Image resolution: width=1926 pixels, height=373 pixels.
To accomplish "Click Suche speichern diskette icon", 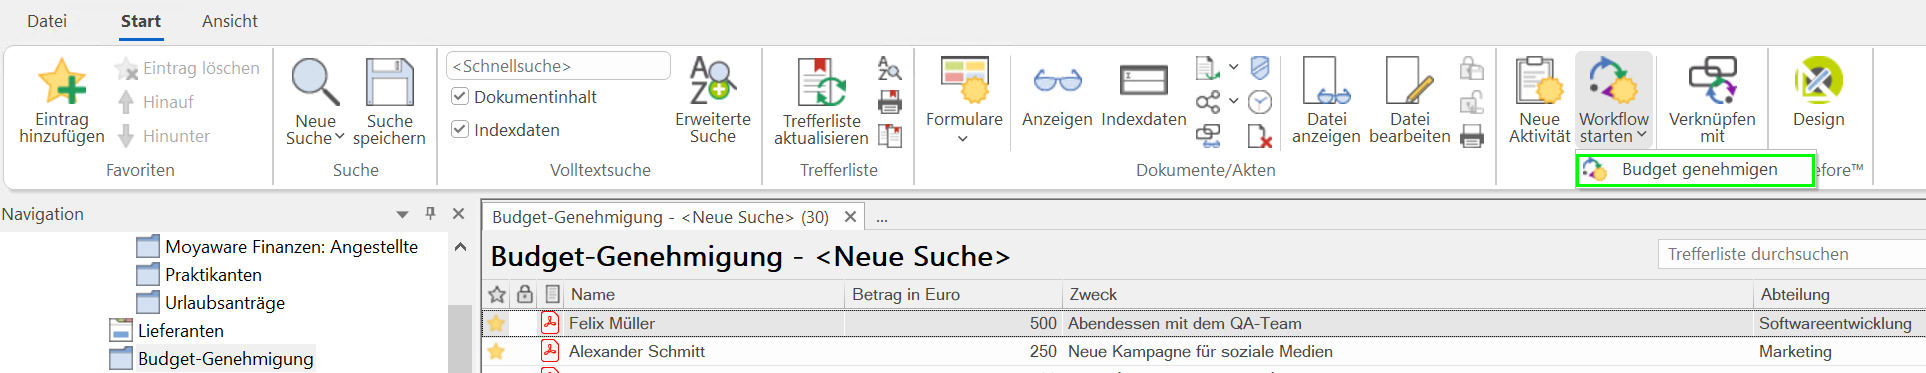I will (389, 81).
